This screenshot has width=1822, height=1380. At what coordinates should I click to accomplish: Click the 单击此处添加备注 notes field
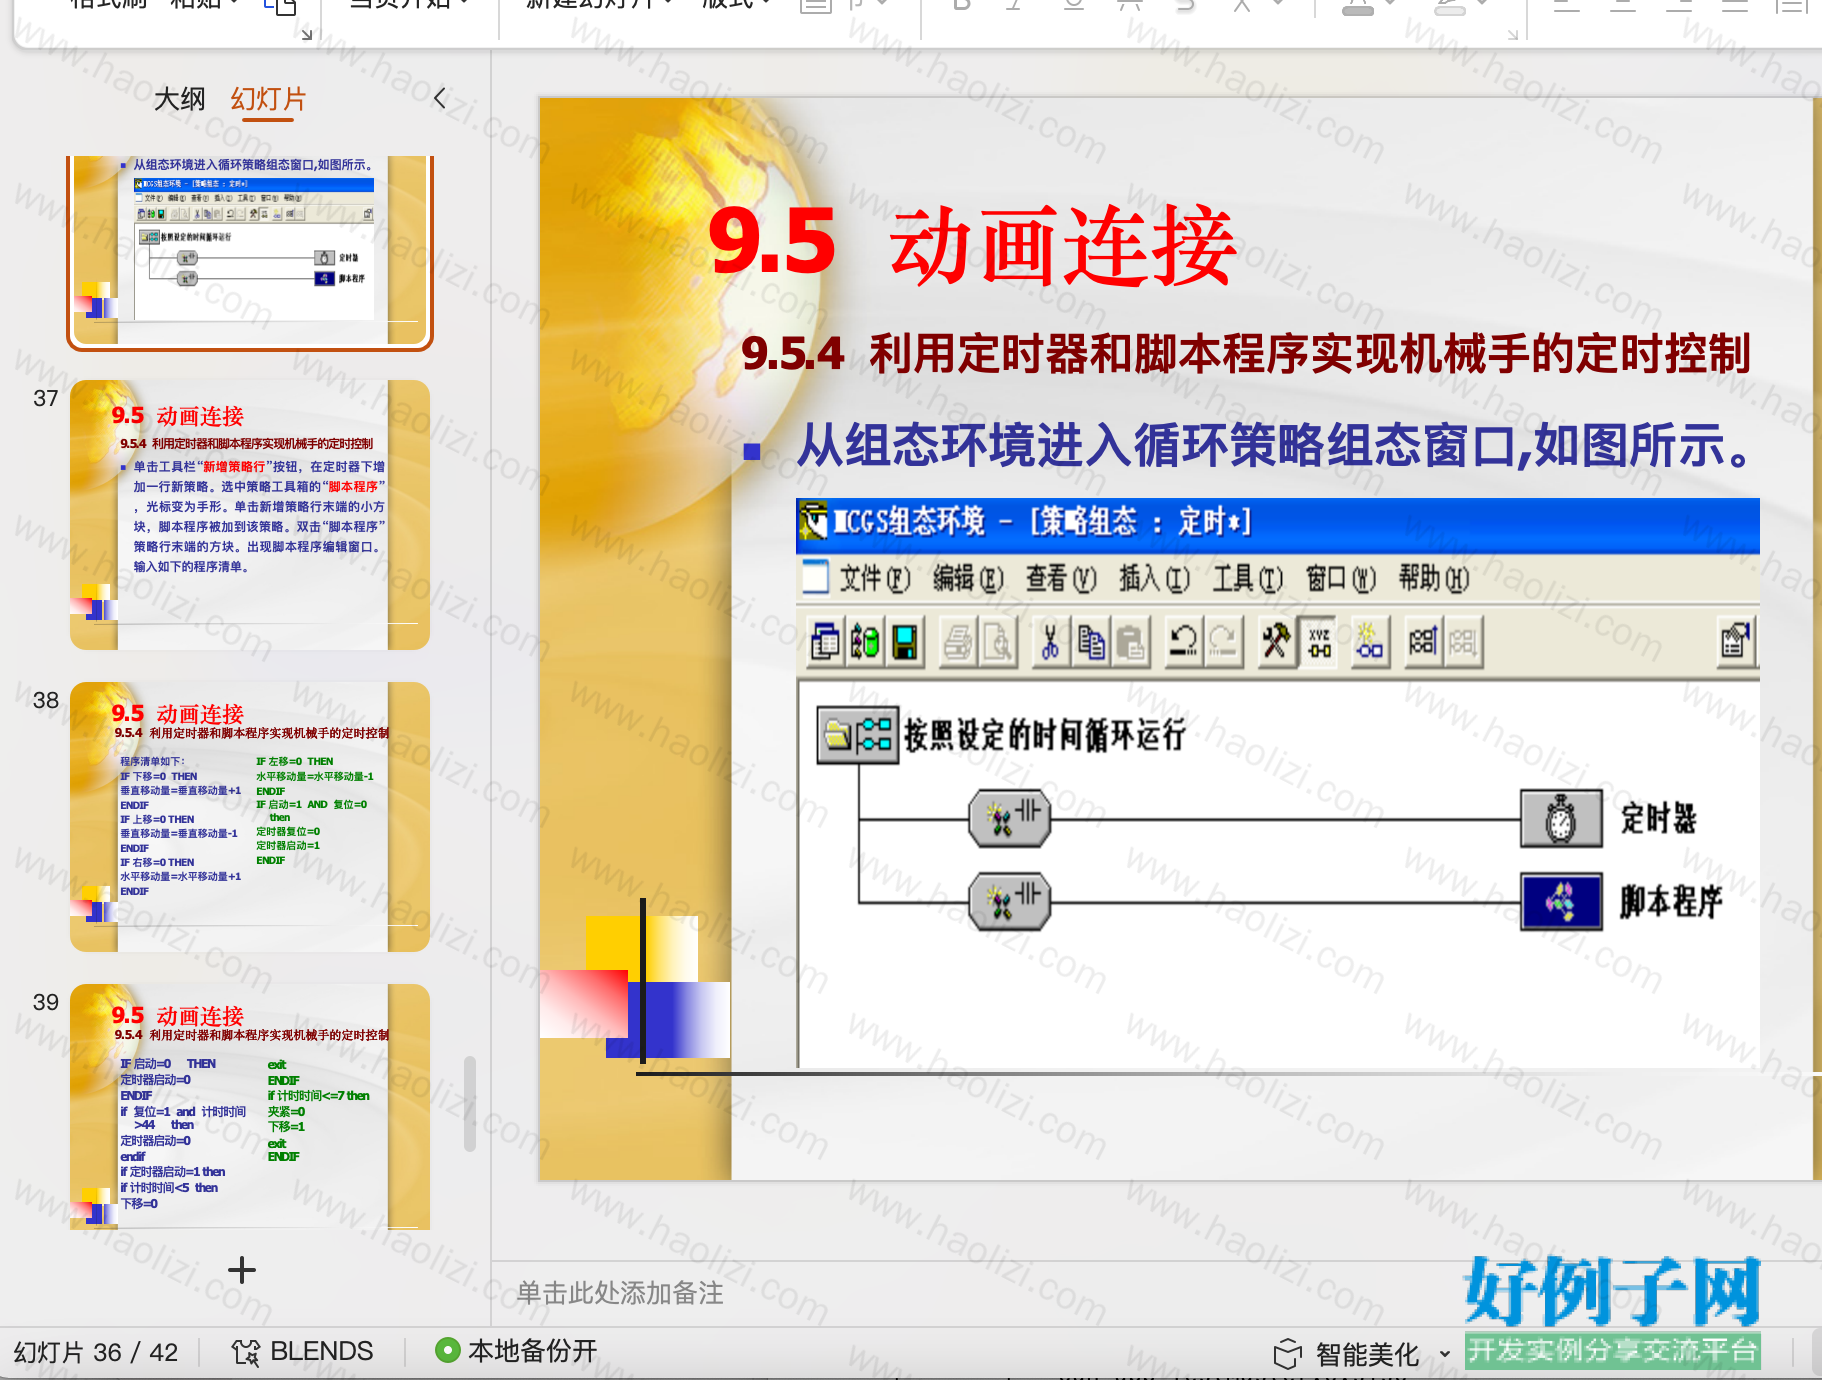(620, 1293)
